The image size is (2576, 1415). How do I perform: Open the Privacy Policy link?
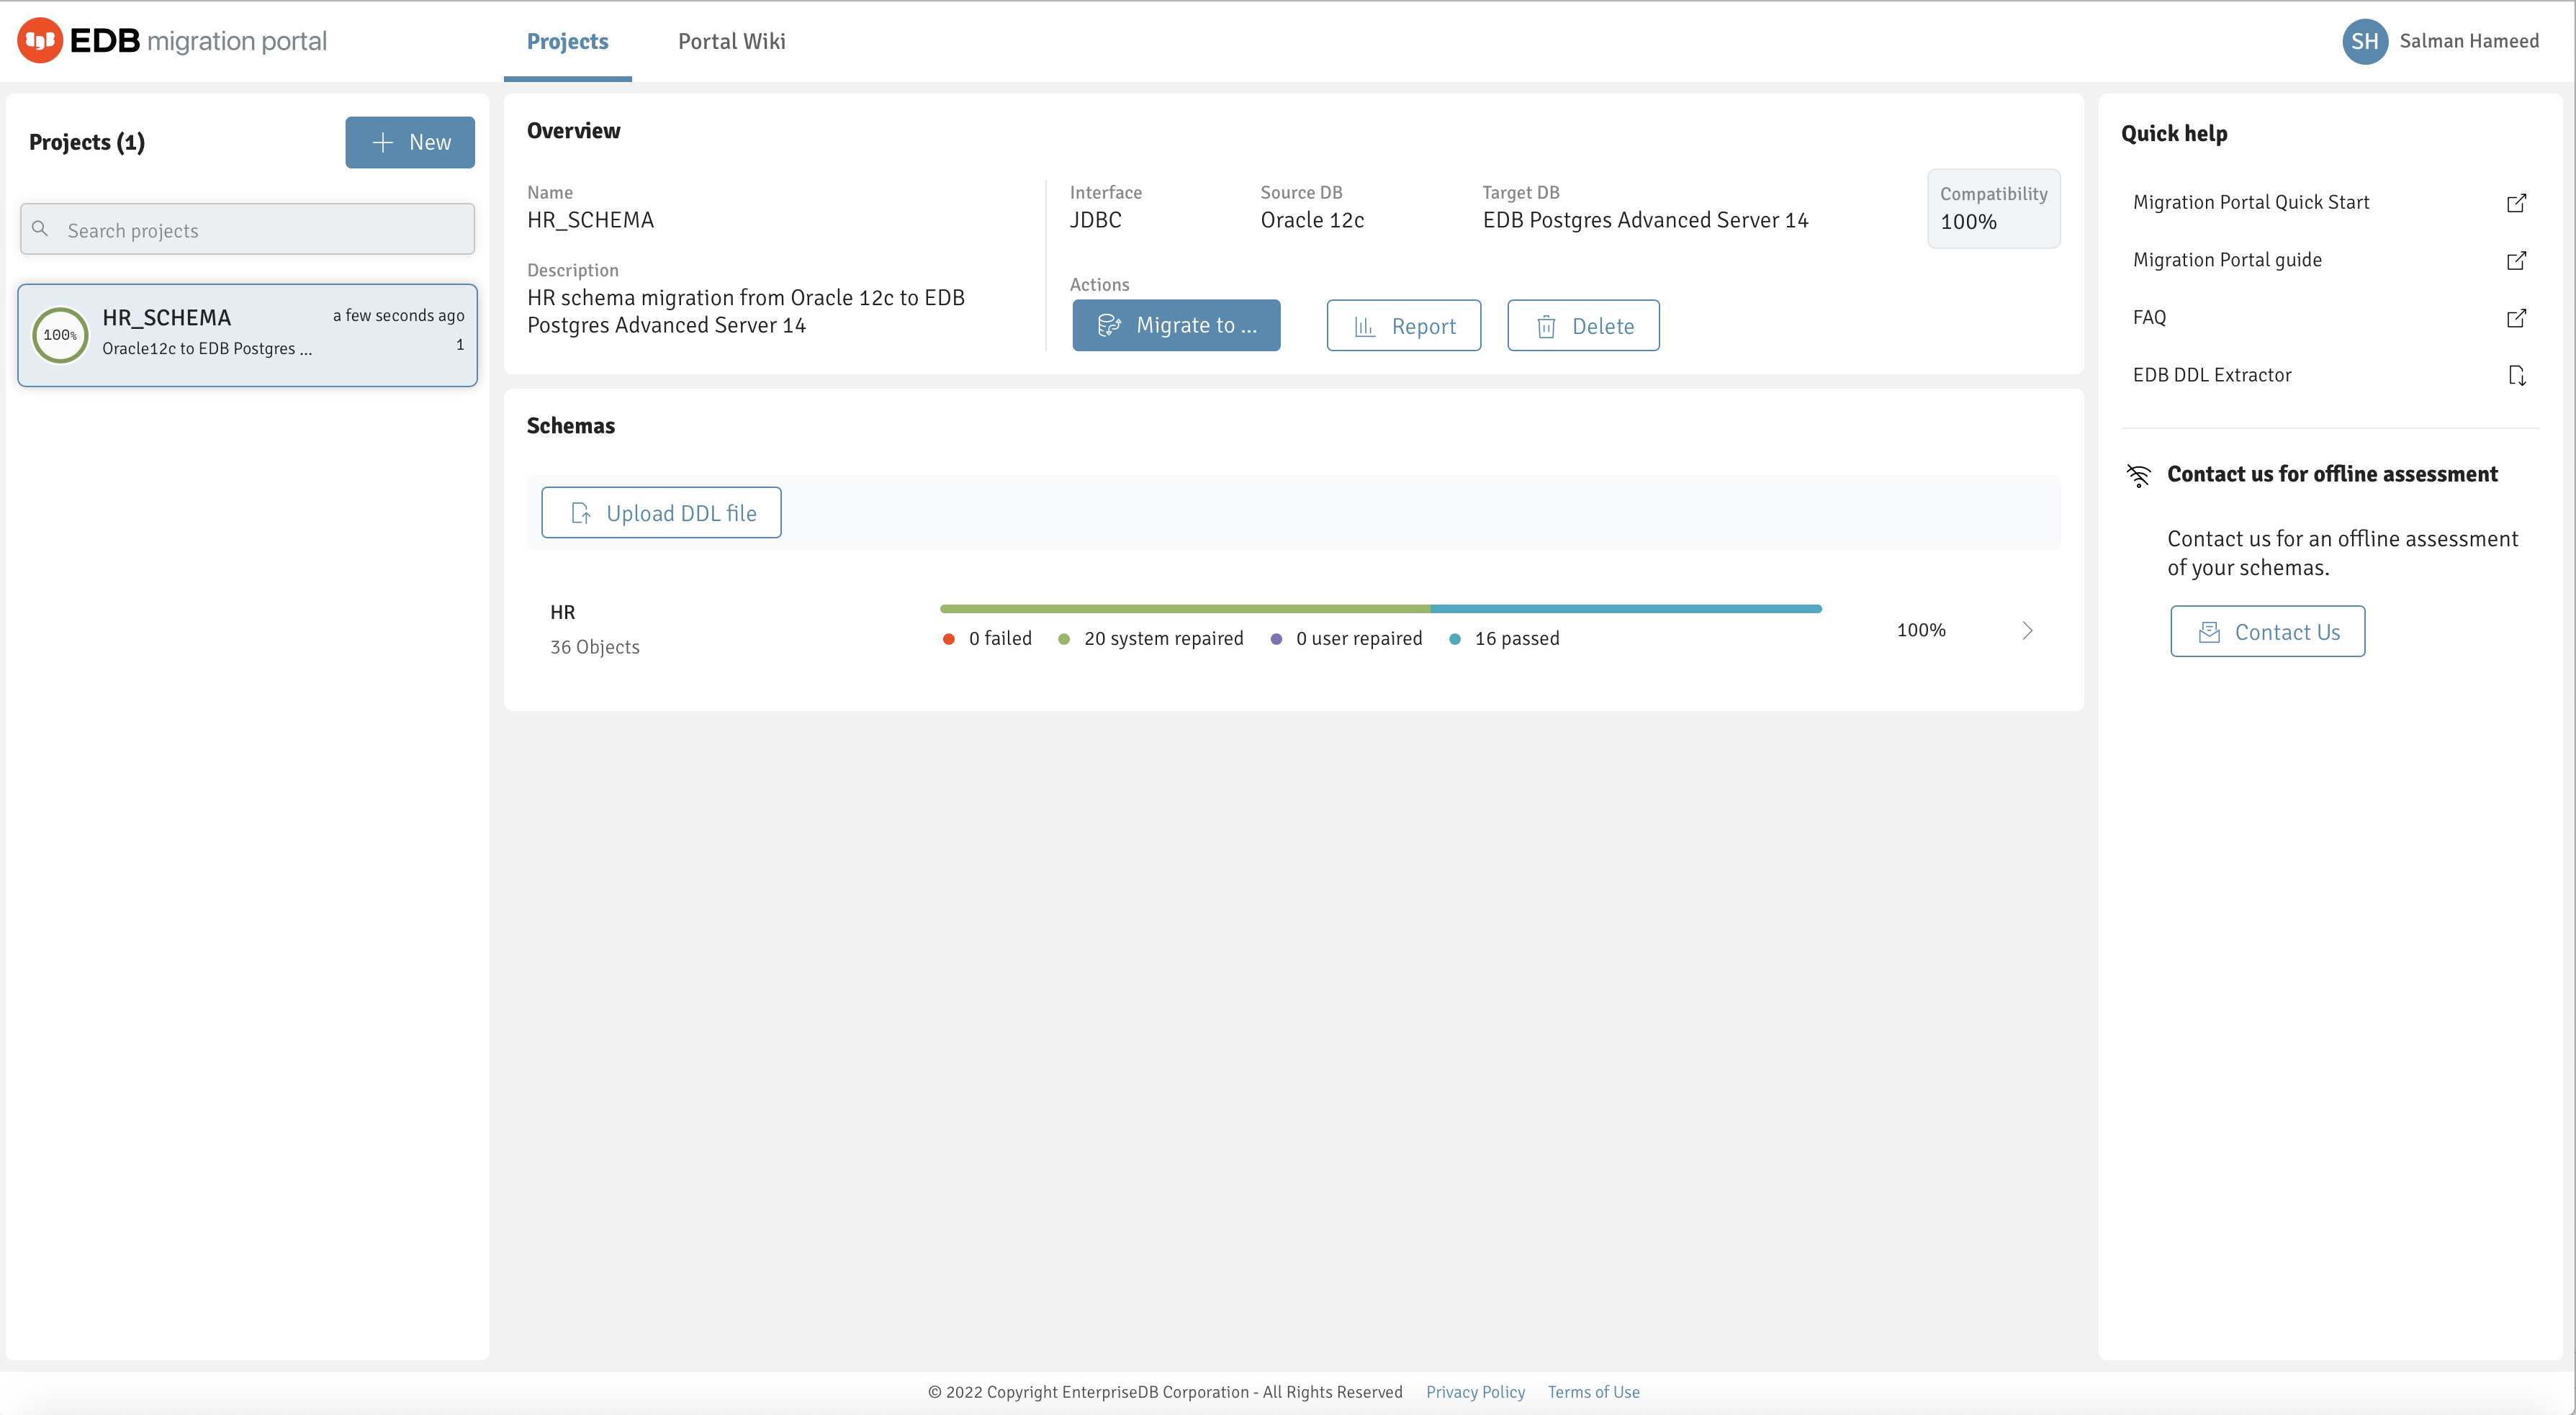tap(1475, 1391)
